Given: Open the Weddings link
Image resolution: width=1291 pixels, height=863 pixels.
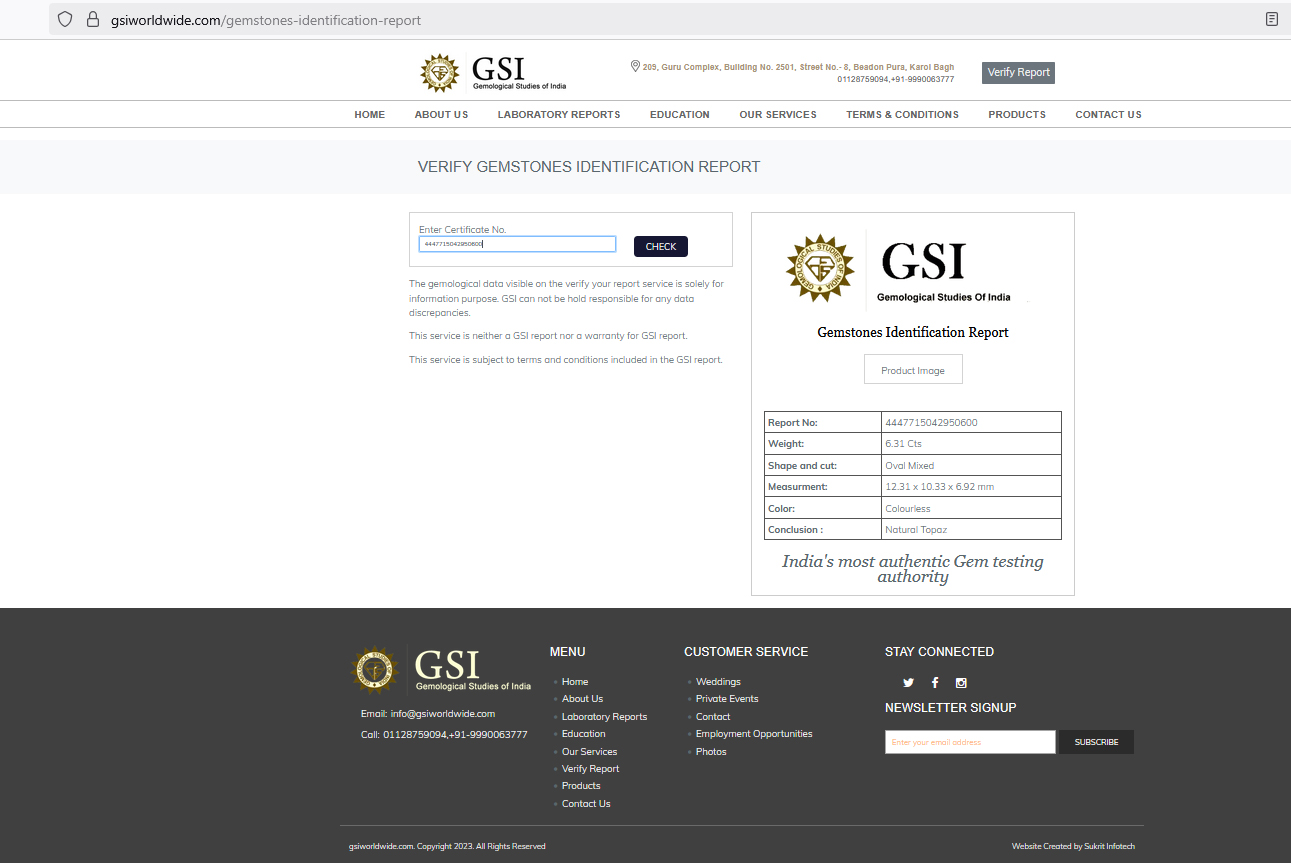Looking at the screenshot, I should click(x=718, y=682).
